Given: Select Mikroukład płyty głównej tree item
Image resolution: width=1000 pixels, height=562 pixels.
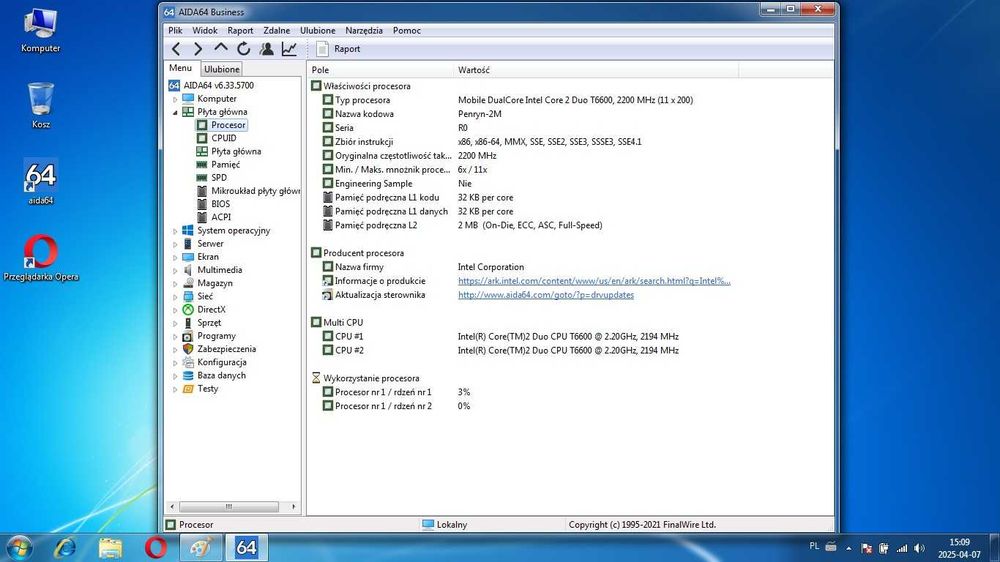Looking at the screenshot, I should tap(255, 191).
